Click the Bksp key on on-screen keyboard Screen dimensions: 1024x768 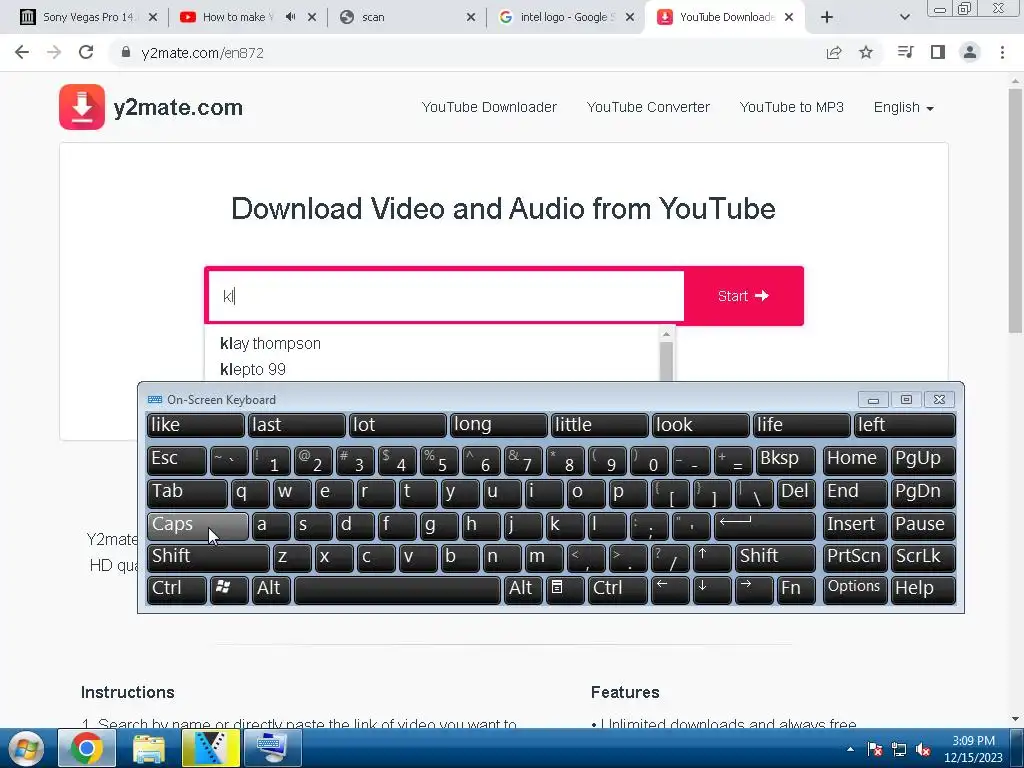coord(786,460)
